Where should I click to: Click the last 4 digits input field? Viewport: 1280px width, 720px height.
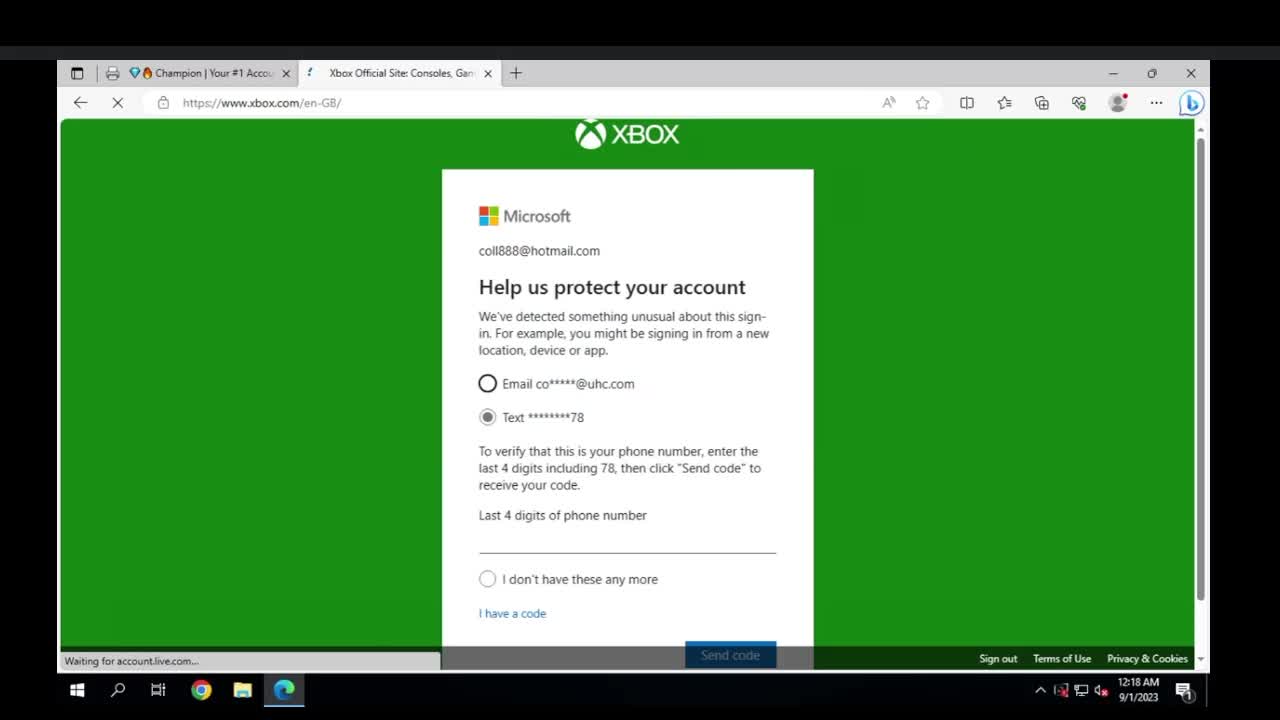pos(627,541)
